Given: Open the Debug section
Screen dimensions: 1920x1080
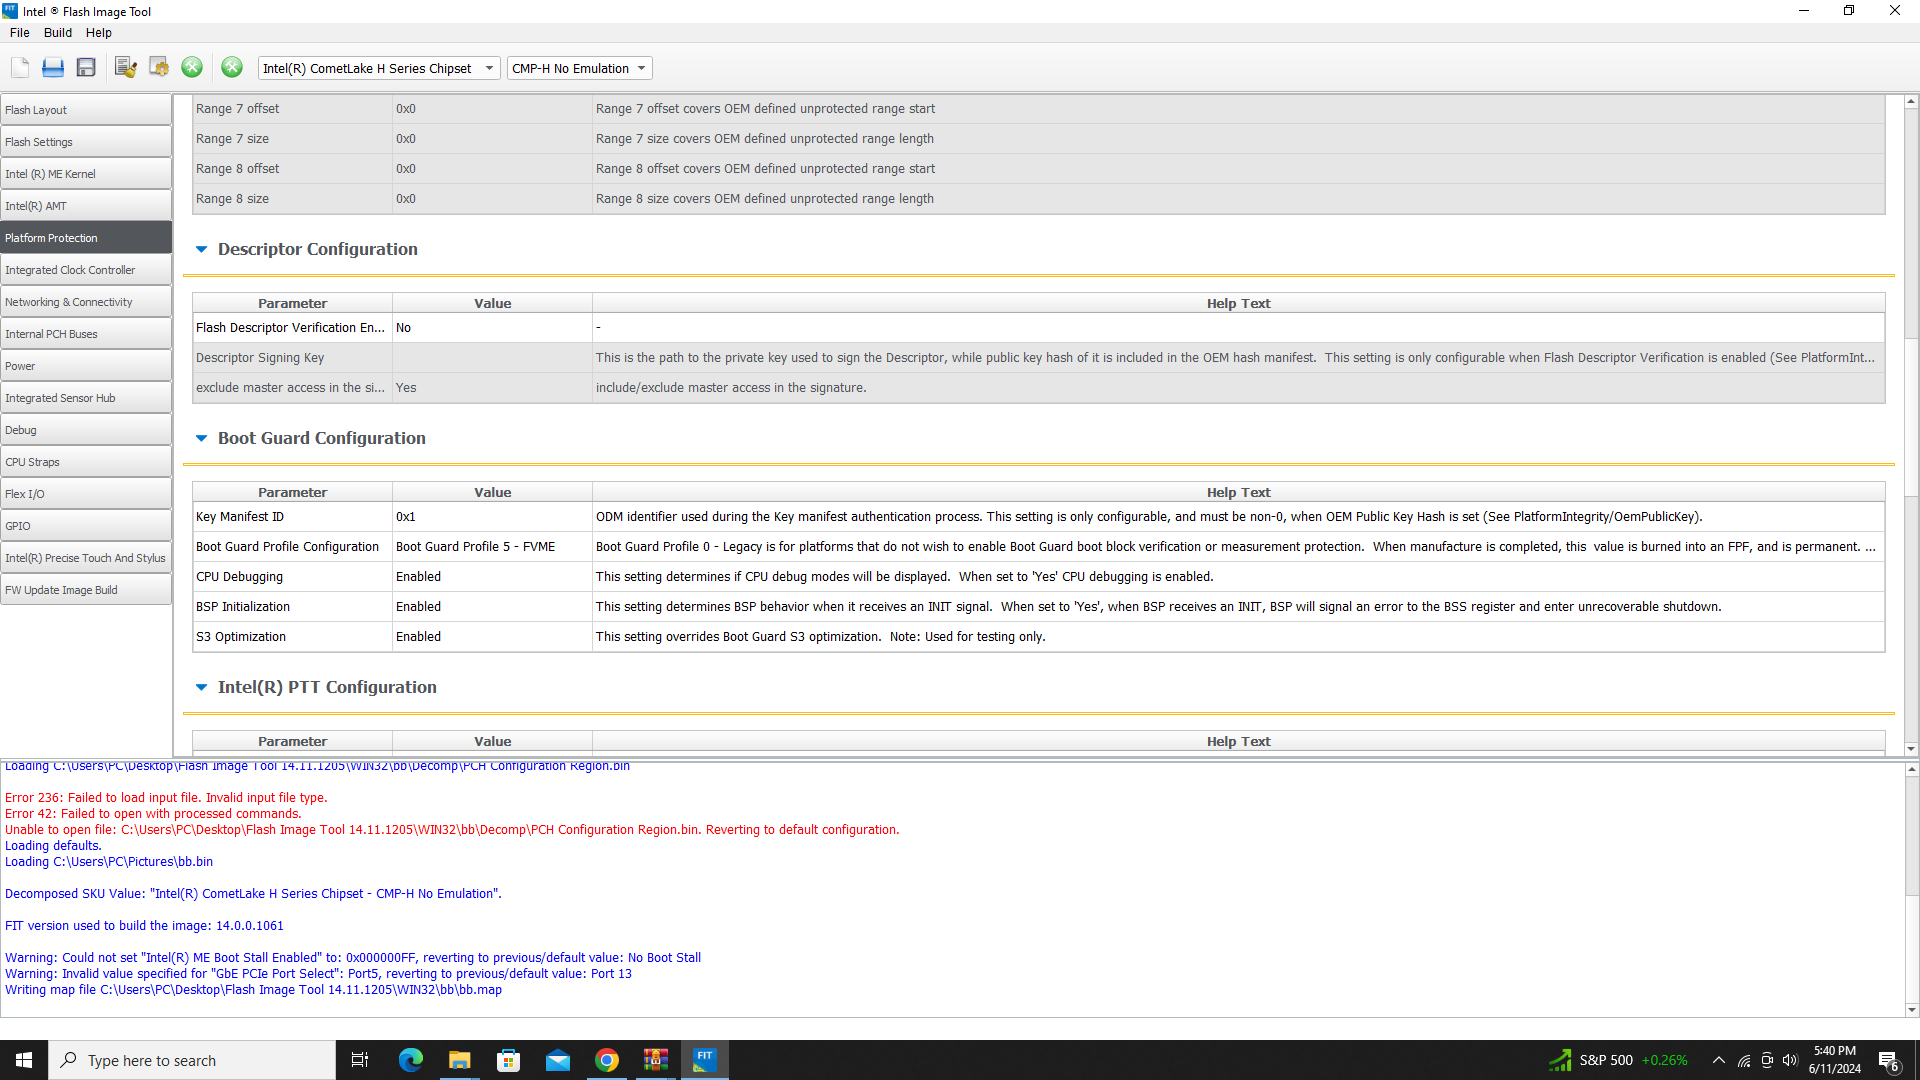Looking at the screenshot, I should click(86, 430).
